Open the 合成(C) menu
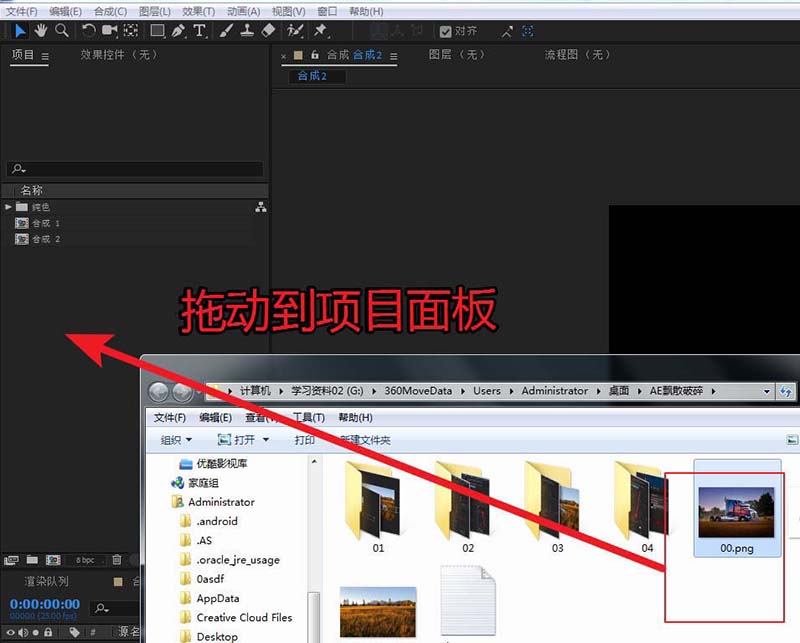Viewport: 800px width, 643px height. point(111,11)
